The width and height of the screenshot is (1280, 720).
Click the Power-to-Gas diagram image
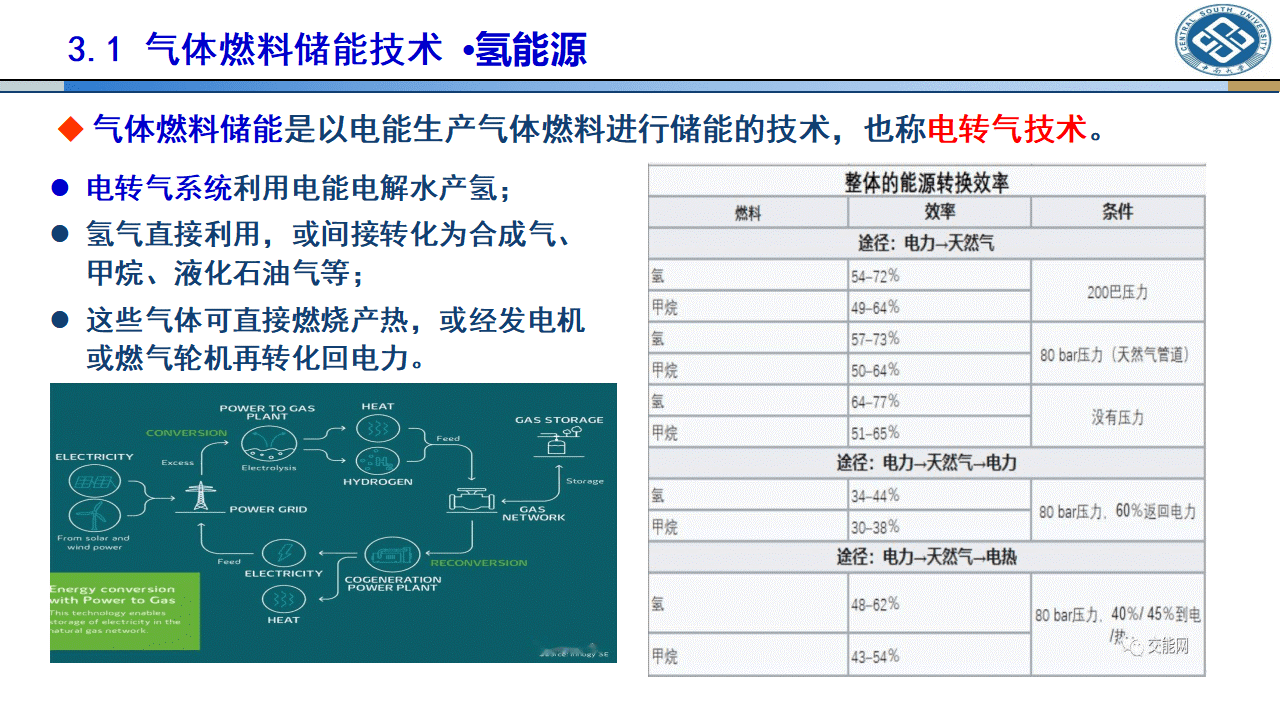tap(333, 522)
